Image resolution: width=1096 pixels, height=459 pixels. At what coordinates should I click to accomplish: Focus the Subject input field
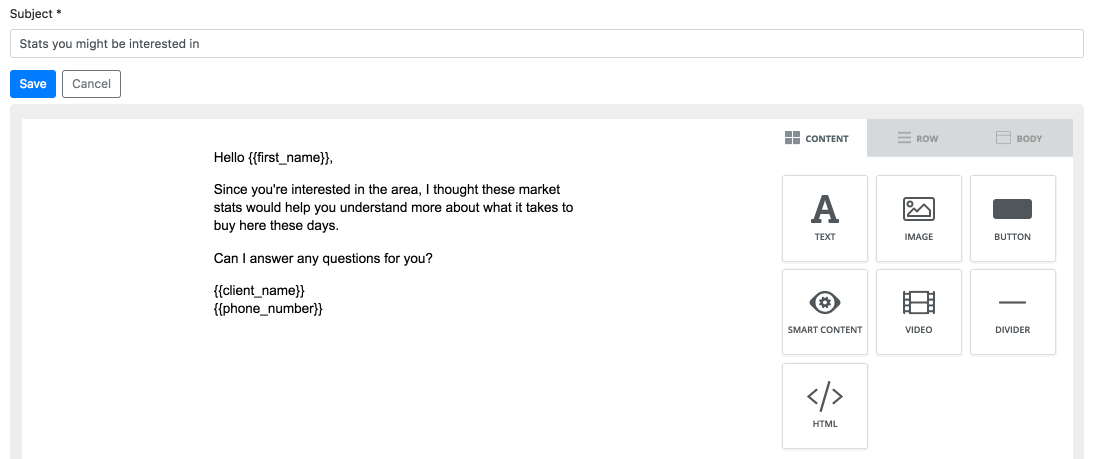[547, 43]
